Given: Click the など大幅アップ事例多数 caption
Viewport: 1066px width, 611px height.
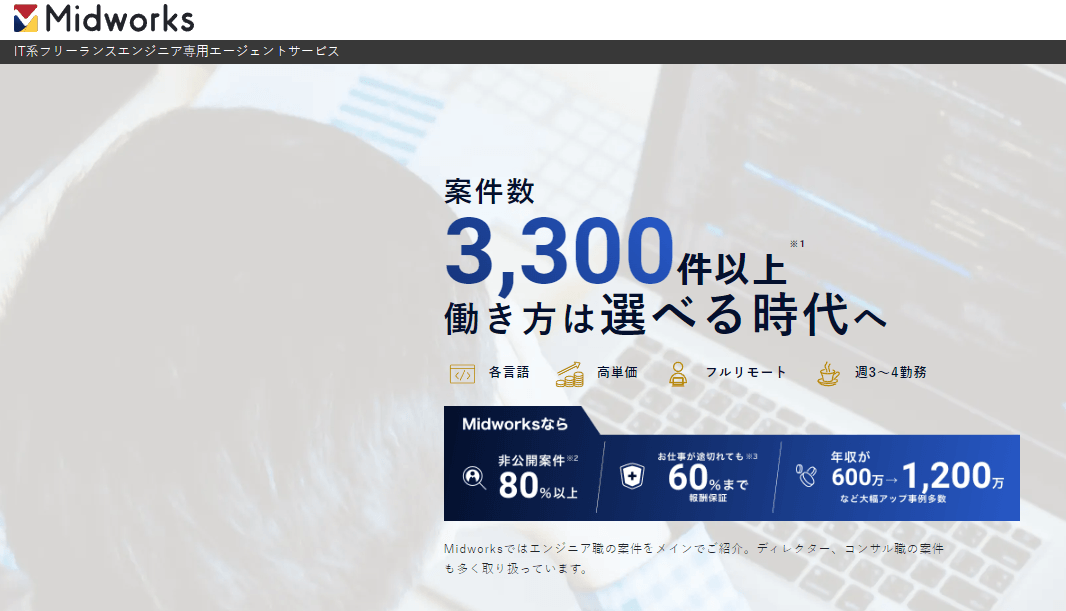Looking at the screenshot, I should (x=892, y=499).
